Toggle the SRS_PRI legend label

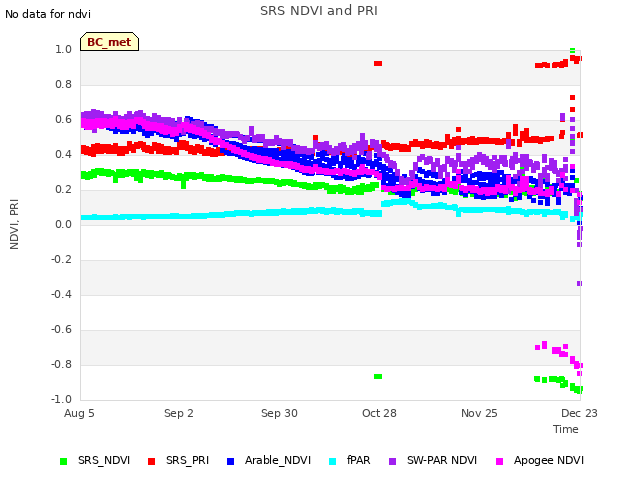coord(187,460)
